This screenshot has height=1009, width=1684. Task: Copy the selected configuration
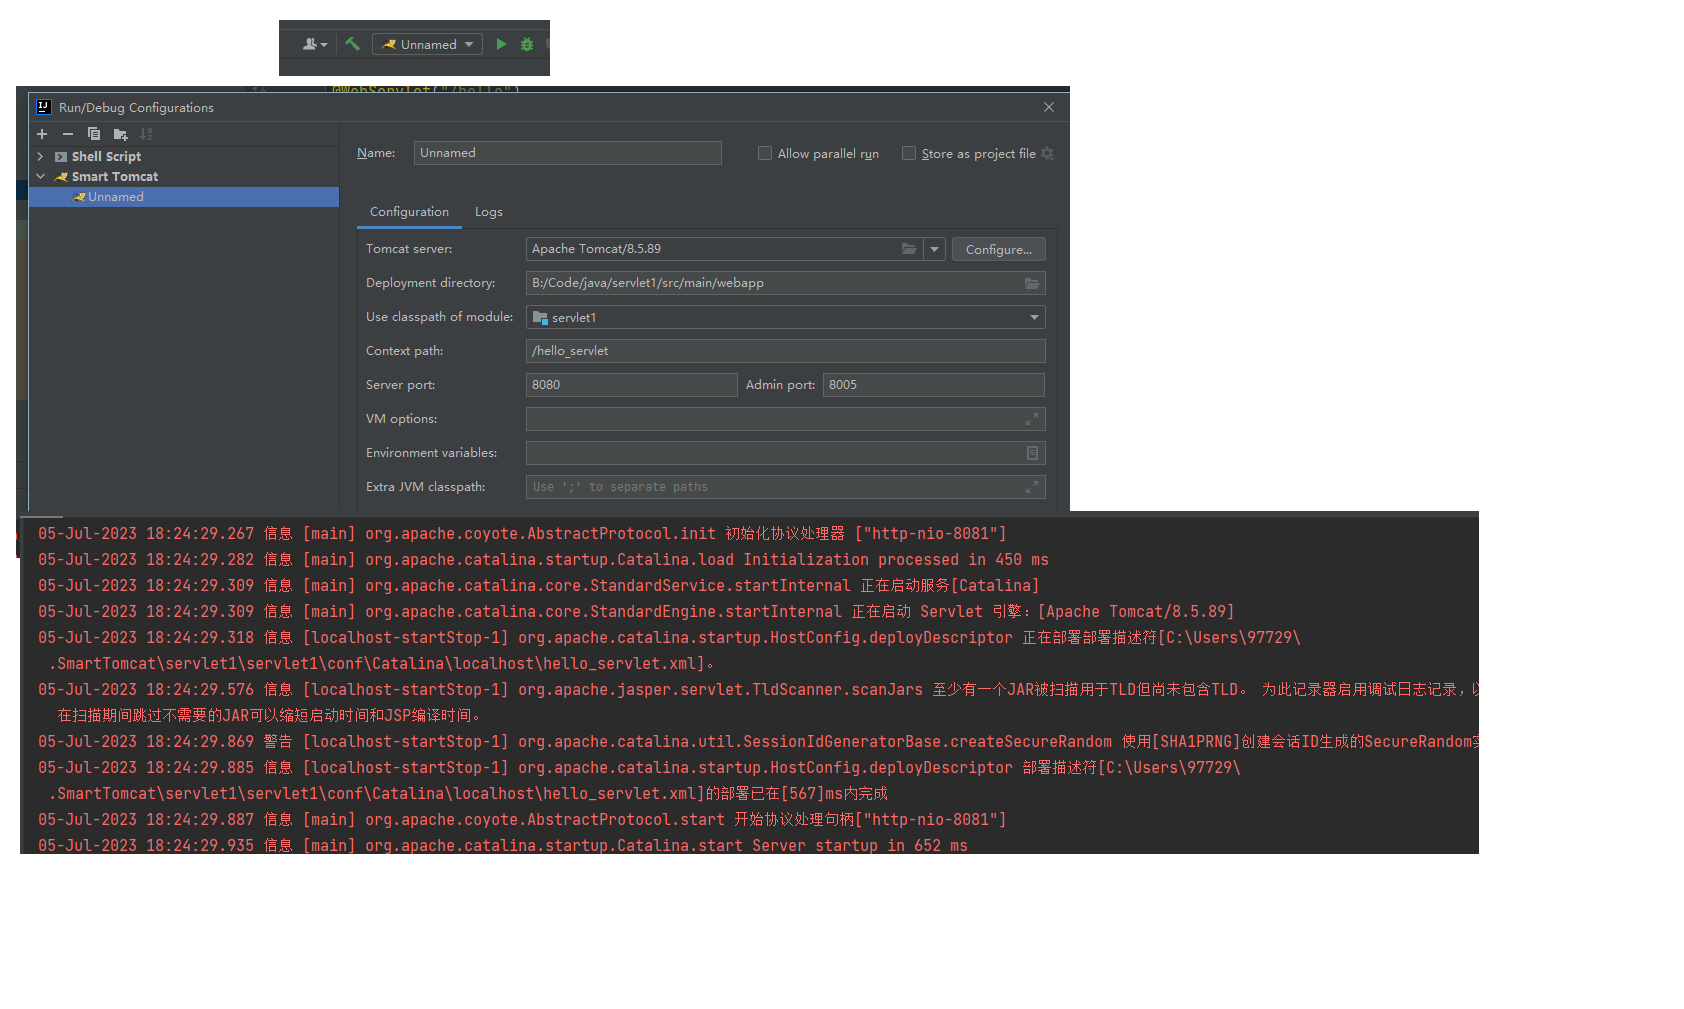coord(94,134)
